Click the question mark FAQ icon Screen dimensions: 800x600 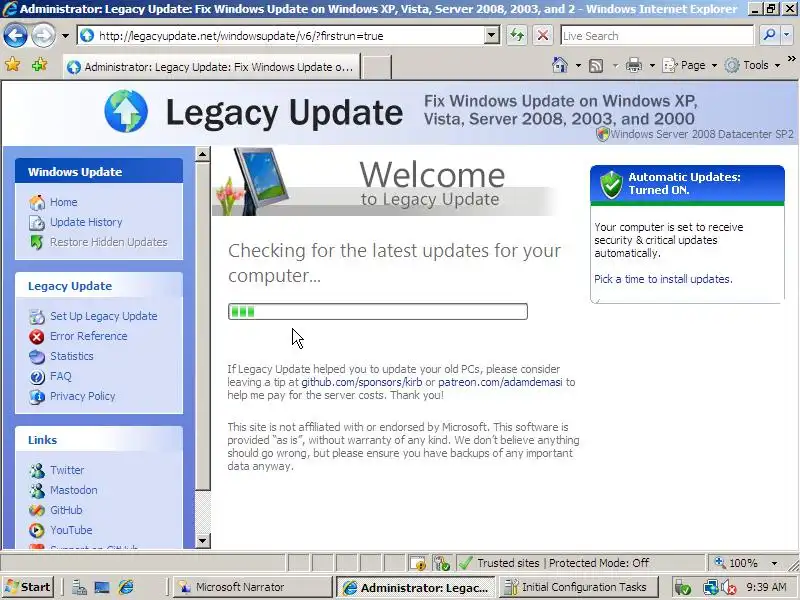[x=37, y=377]
